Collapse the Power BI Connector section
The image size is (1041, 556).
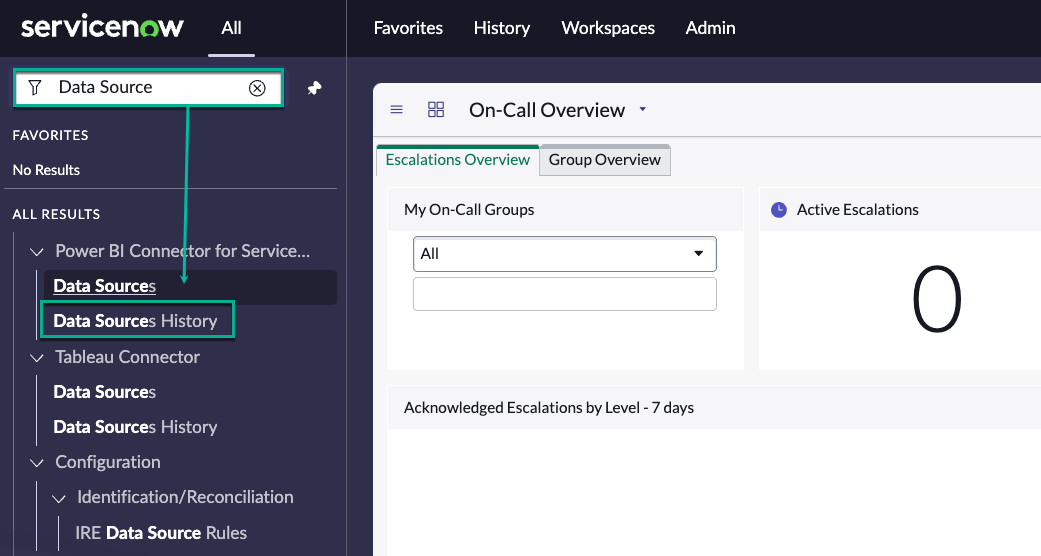(37, 252)
